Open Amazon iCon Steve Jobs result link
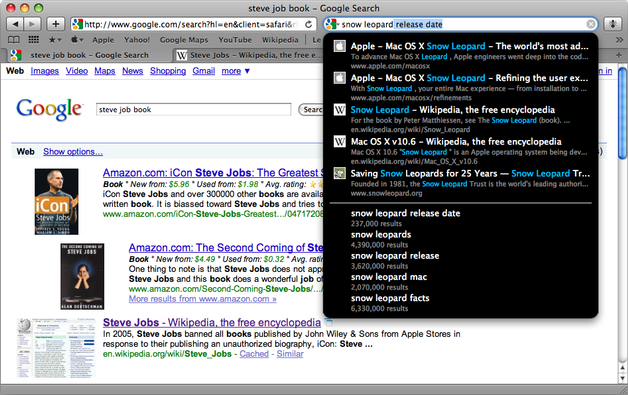Viewport: 628px width, 395px height. click(213, 173)
